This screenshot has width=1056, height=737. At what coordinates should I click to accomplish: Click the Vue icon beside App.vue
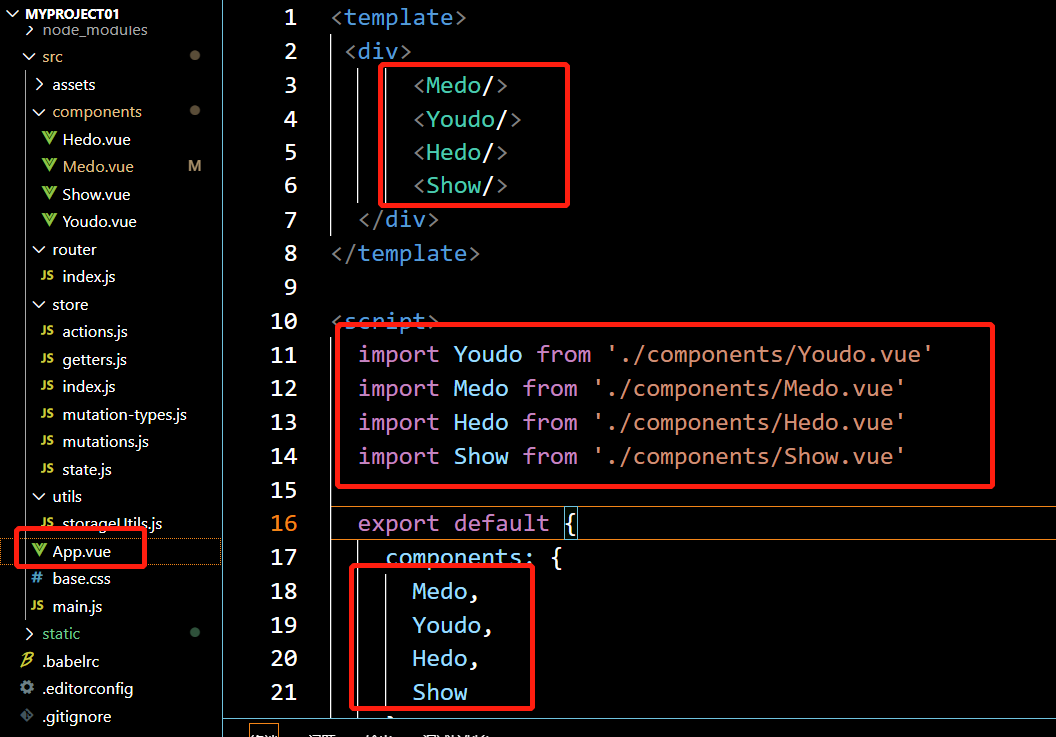tap(39, 550)
